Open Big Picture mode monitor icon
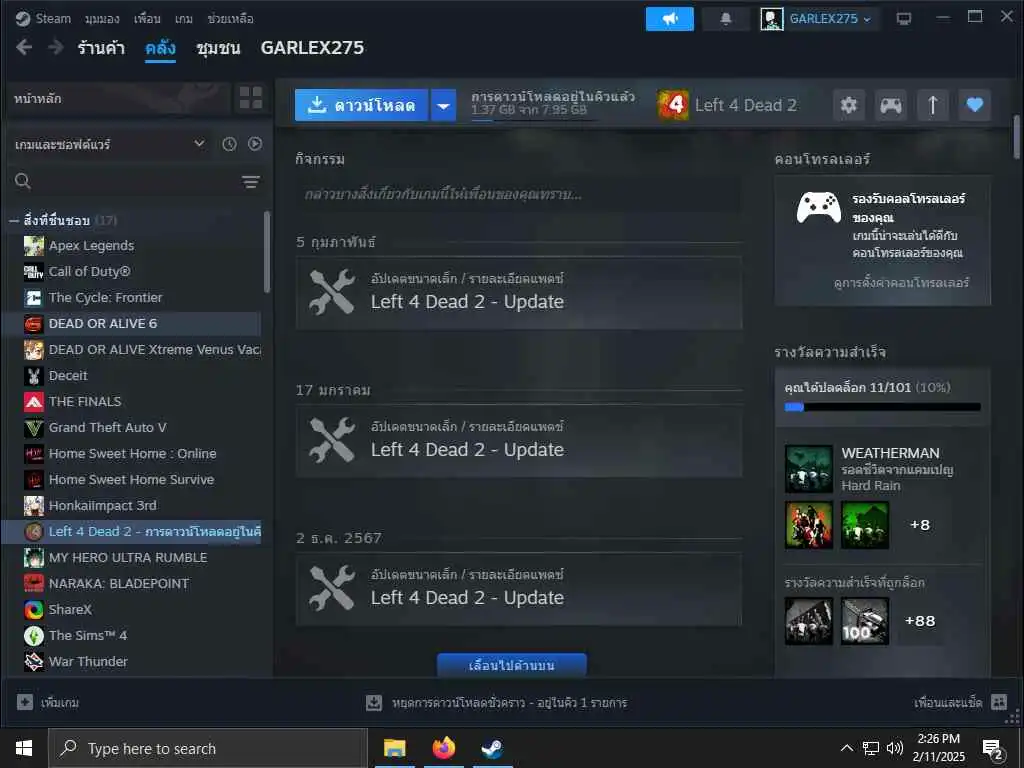Viewport: 1024px width, 768px height. pyautogui.click(x=904, y=19)
